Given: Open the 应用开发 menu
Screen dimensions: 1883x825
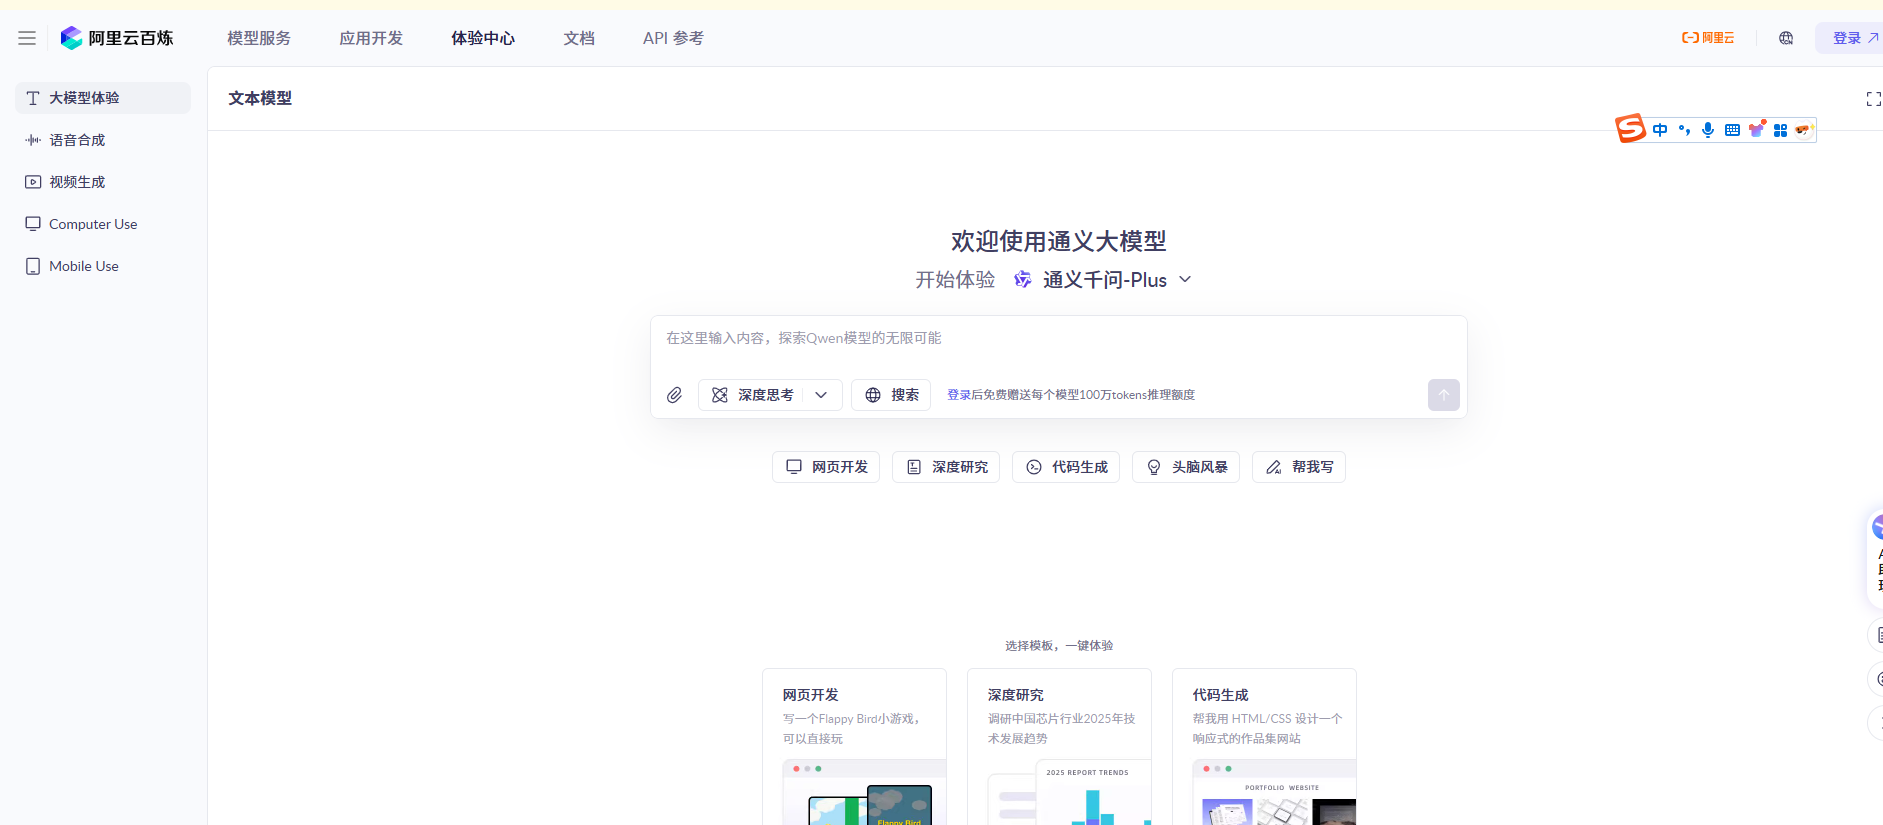Looking at the screenshot, I should click(x=371, y=38).
